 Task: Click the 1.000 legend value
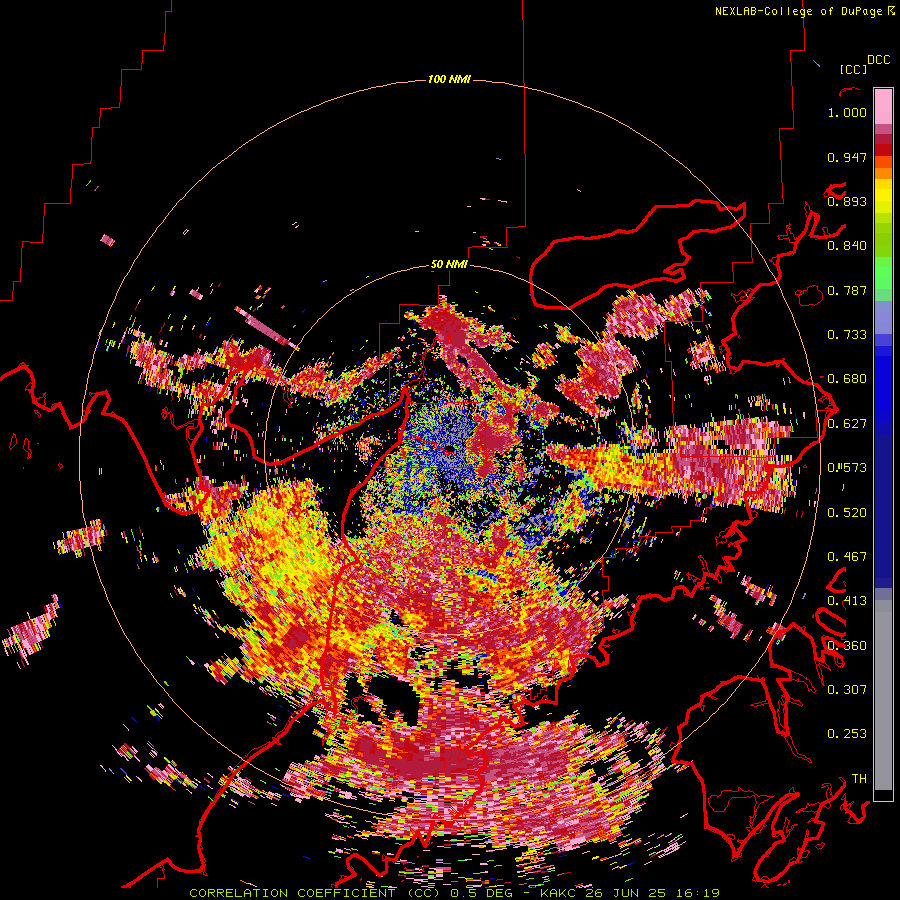click(847, 112)
